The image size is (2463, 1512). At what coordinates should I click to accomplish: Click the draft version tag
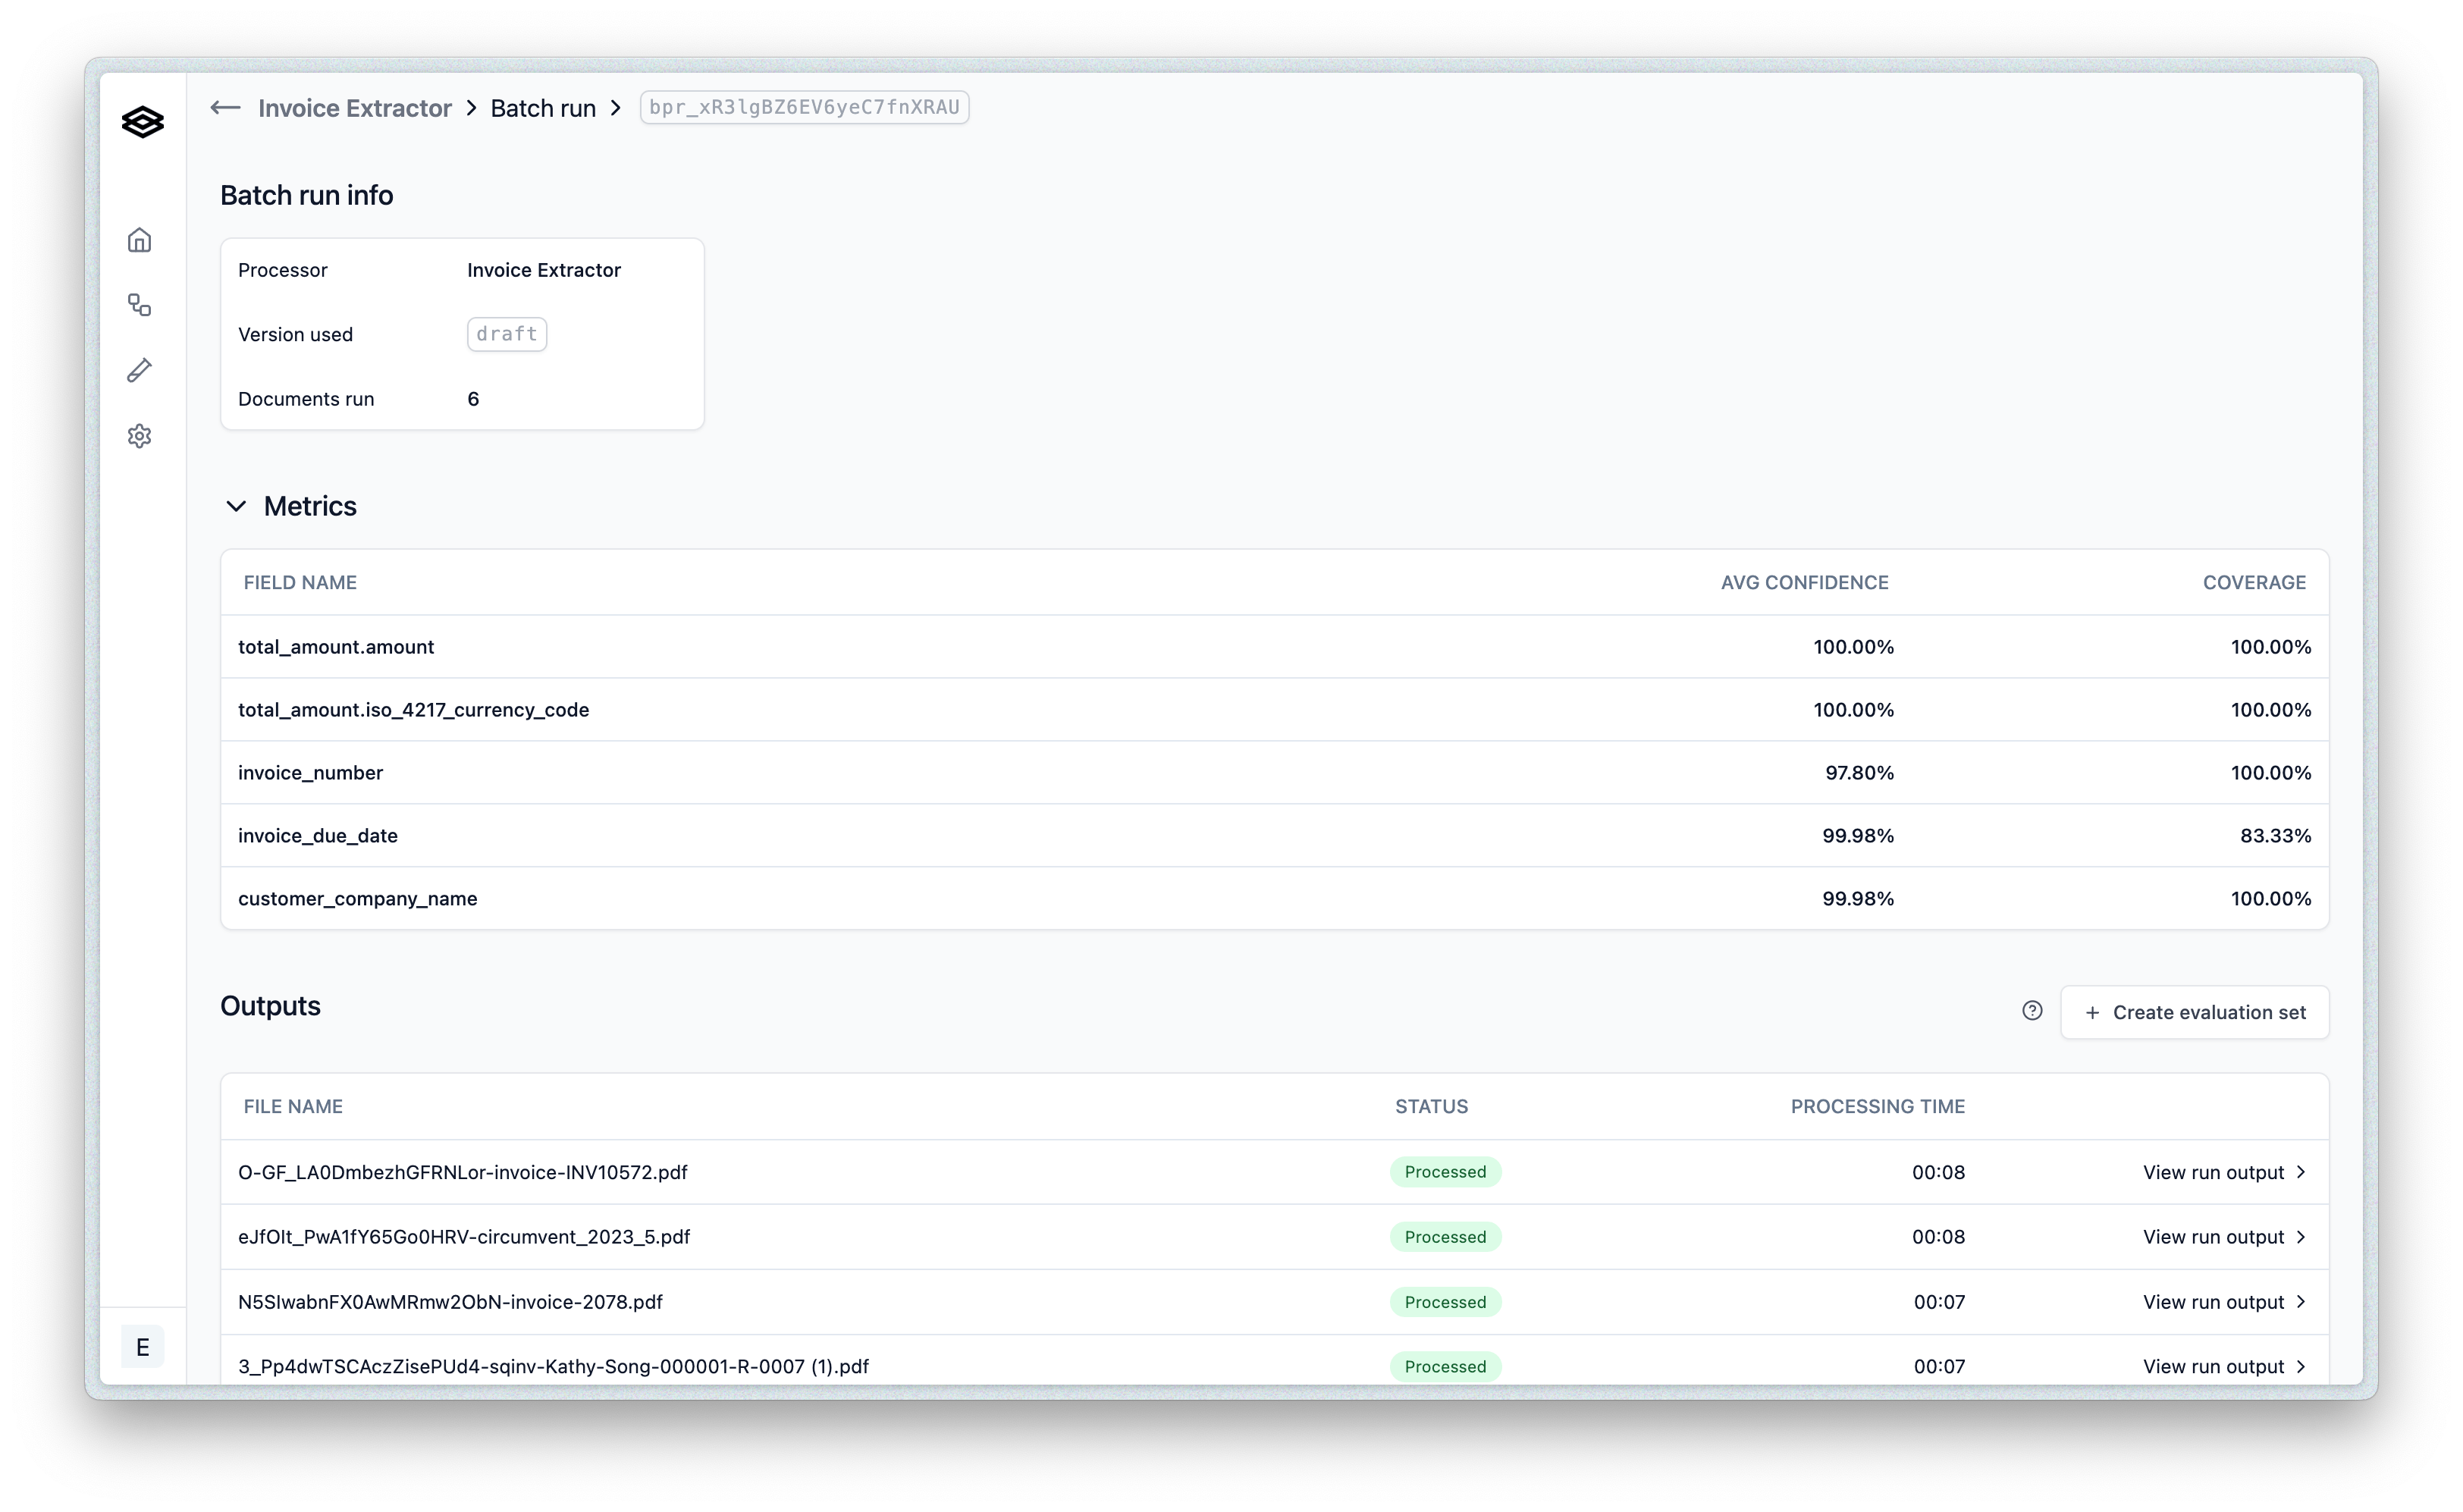[x=506, y=334]
